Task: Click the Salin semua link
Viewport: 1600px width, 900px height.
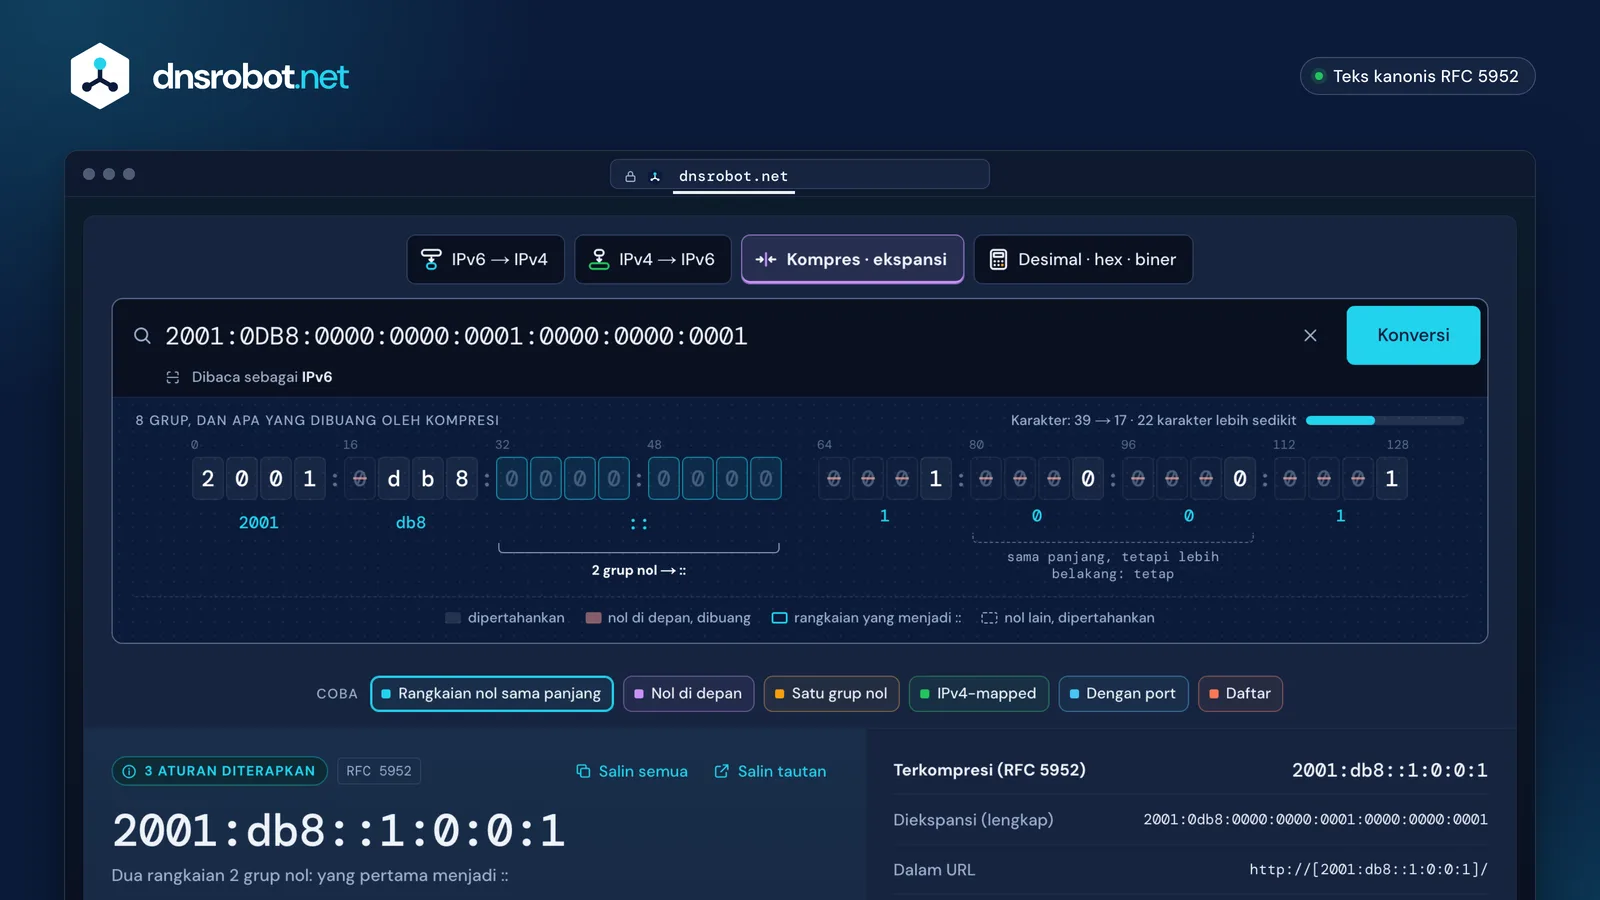Action: click(632, 771)
